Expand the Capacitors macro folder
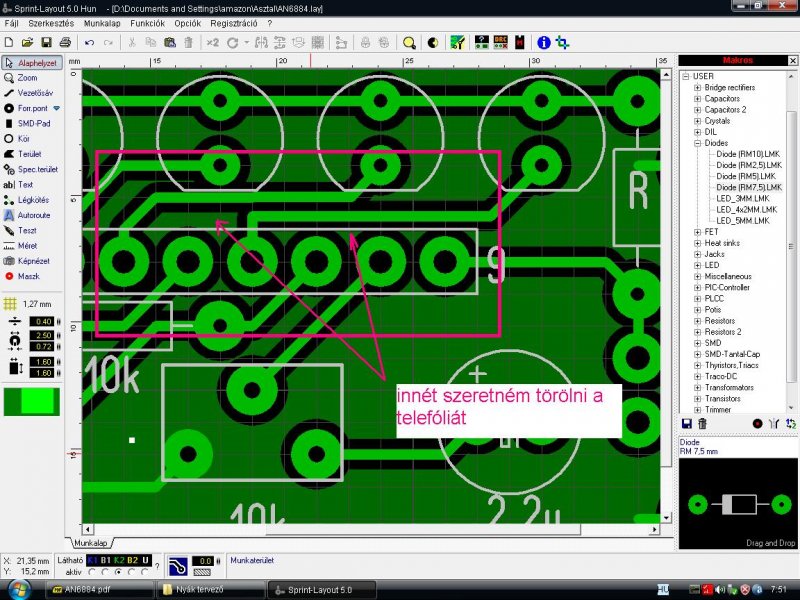Image resolution: width=800 pixels, height=600 pixels. pyautogui.click(x=697, y=99)
